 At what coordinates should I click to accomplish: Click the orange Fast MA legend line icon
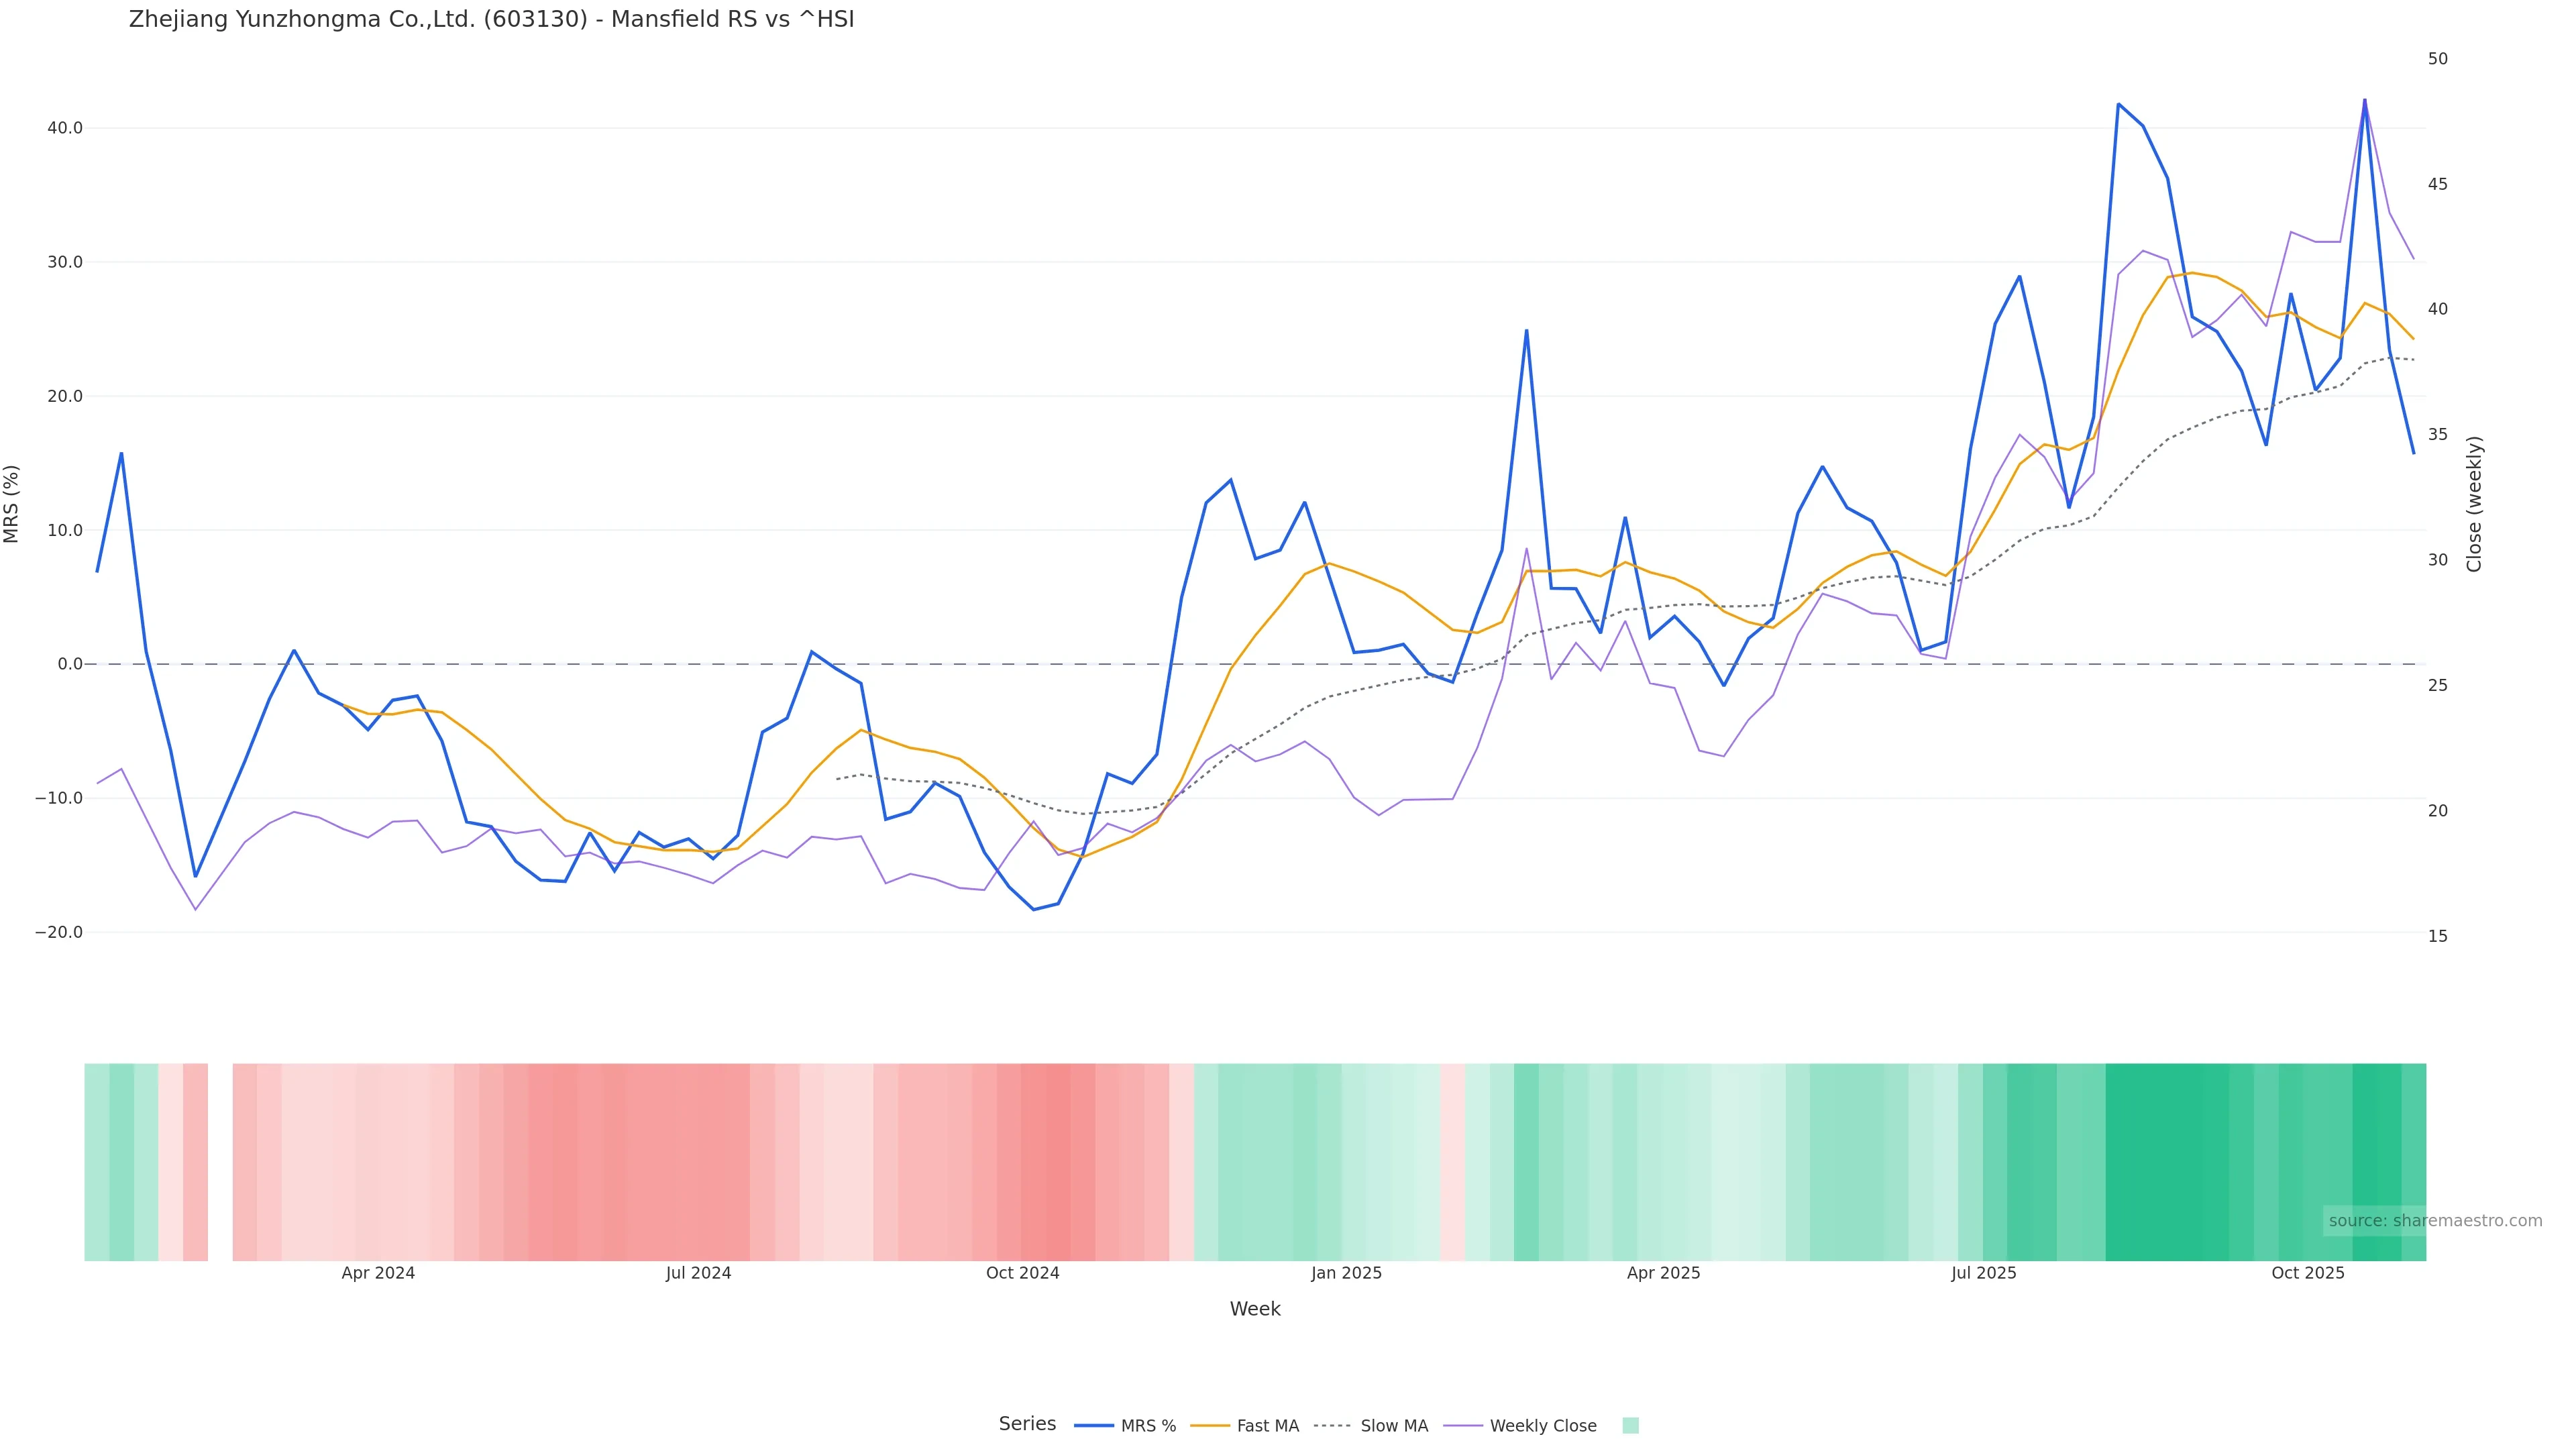tap(1210, 1426)
